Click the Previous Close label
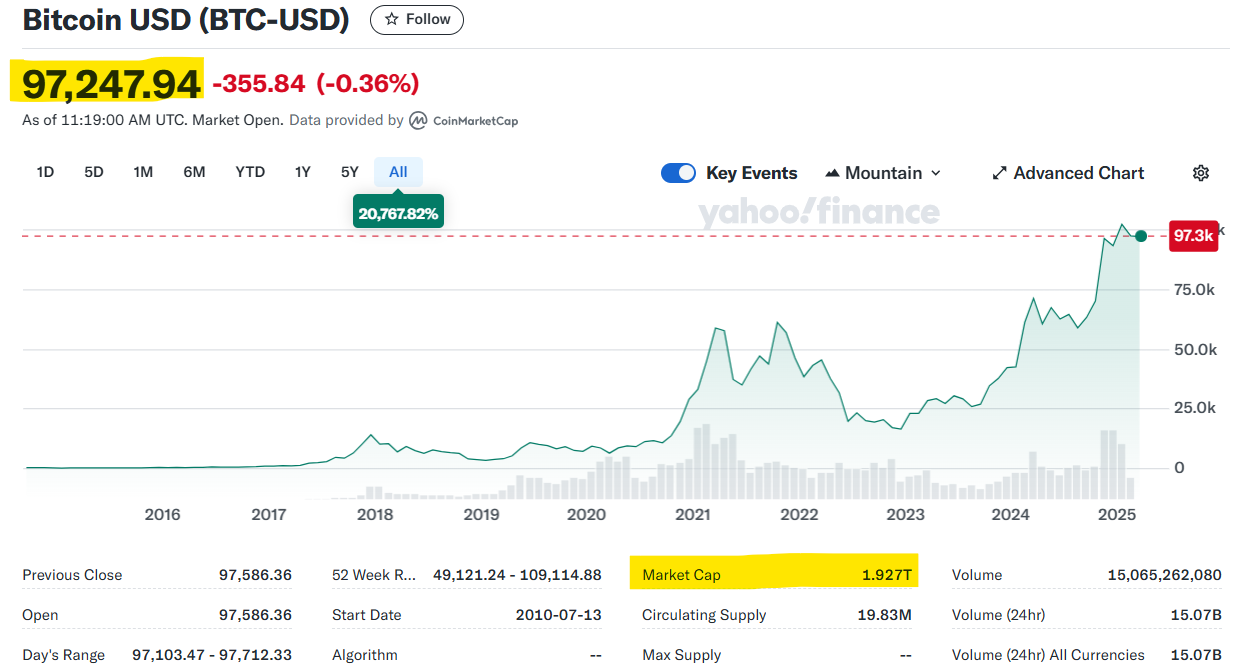 click(x=72, y=575)
